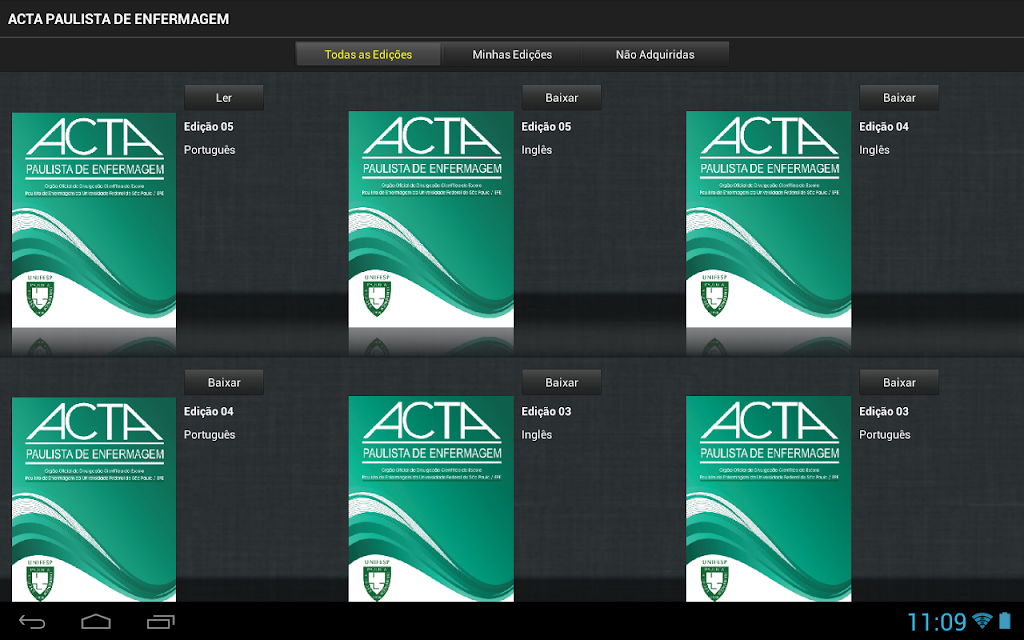Tap the Android home navigation icon
Image resolution: width=1024 pixels, height=640 pixels.
96,621
